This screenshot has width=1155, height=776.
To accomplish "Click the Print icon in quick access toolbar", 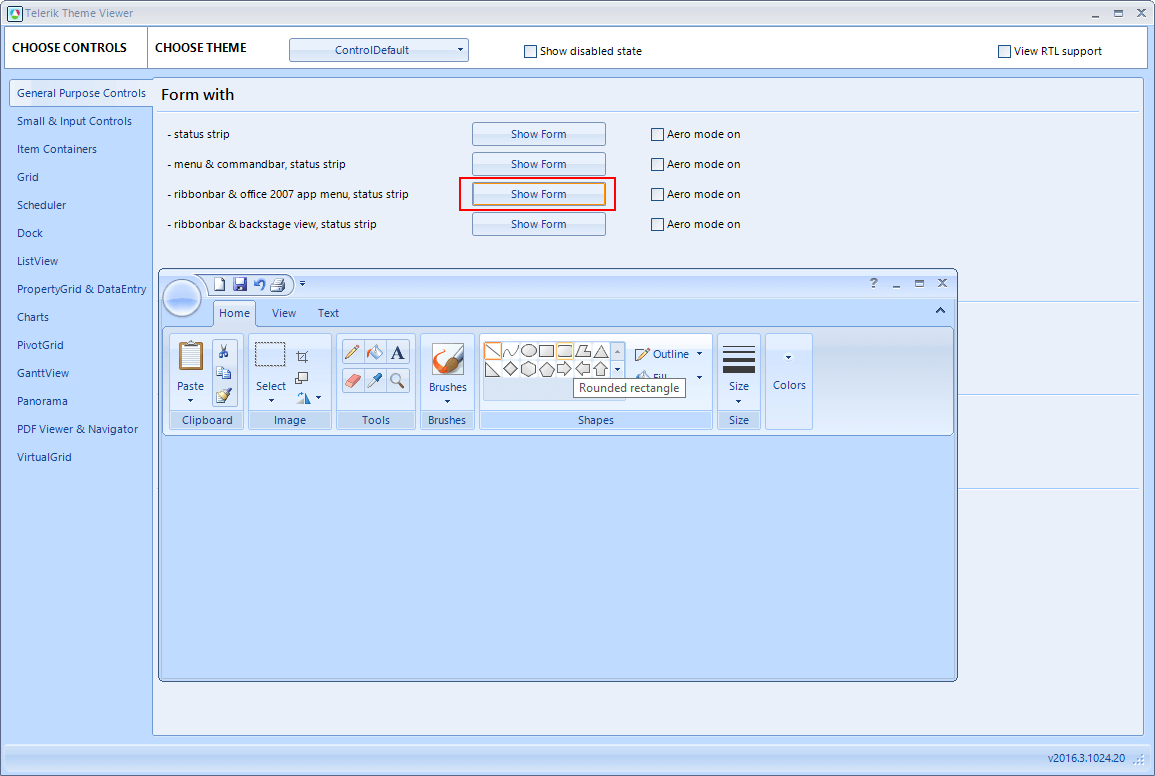I will point(278,284).
